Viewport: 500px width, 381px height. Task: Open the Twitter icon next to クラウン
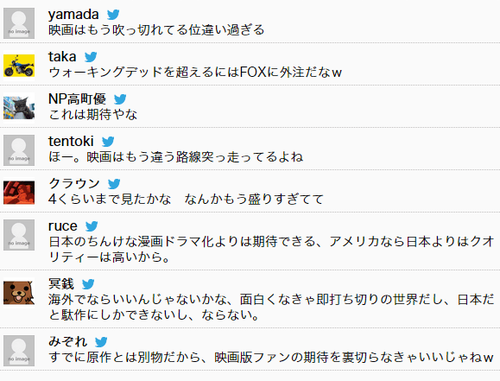coord(114,184)
